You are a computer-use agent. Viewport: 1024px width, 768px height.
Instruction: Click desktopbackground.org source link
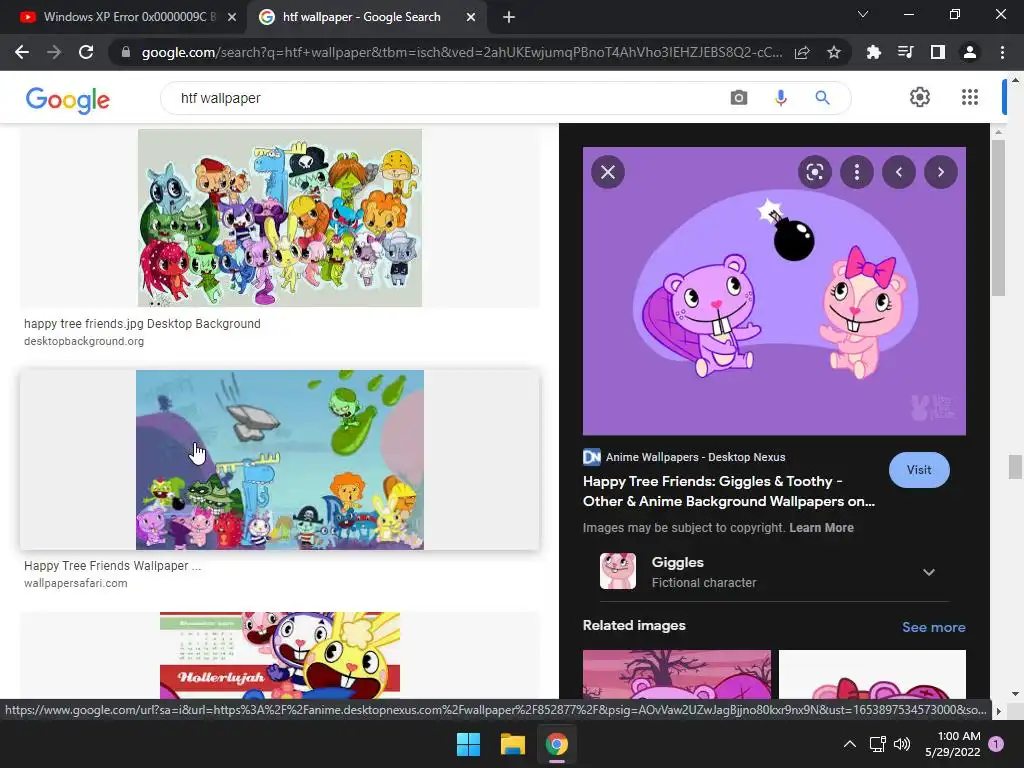pyautogui.click(x=84, y=342)
